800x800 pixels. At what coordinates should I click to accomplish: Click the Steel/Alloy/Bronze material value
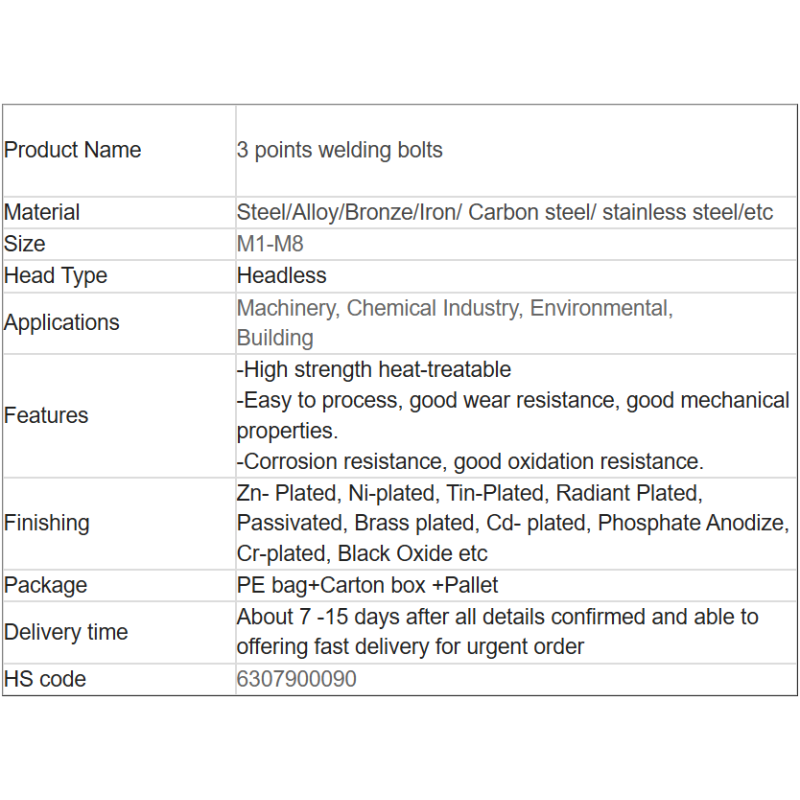click(x=505, y=212)
